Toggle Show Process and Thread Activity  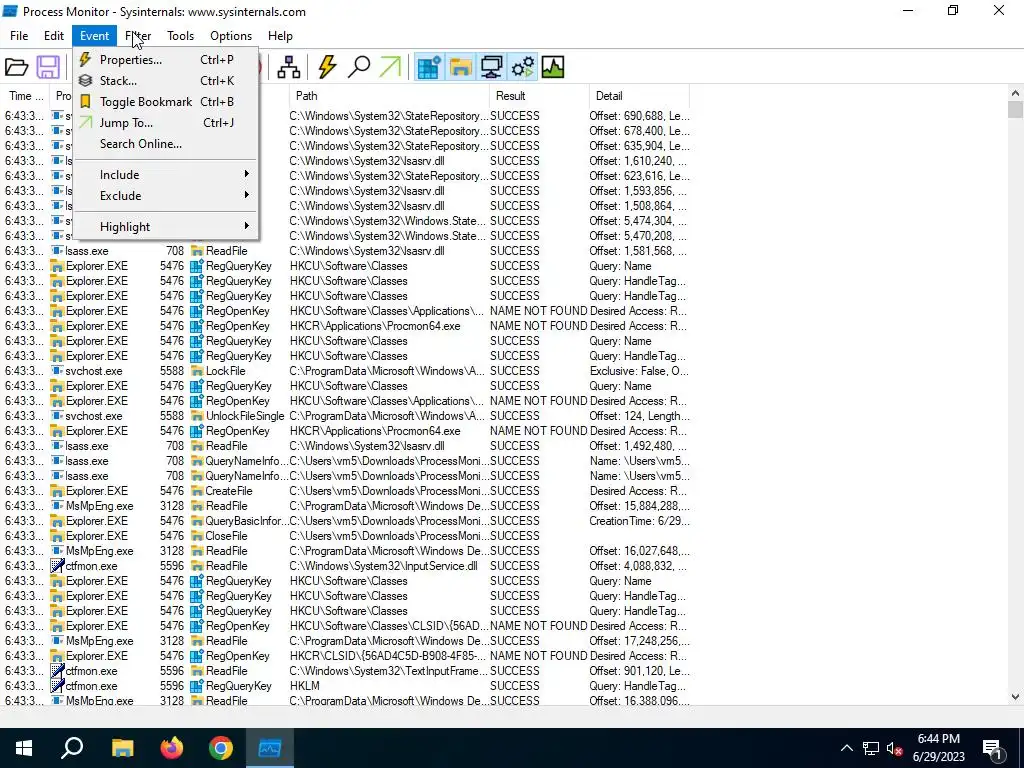[522, 67]
